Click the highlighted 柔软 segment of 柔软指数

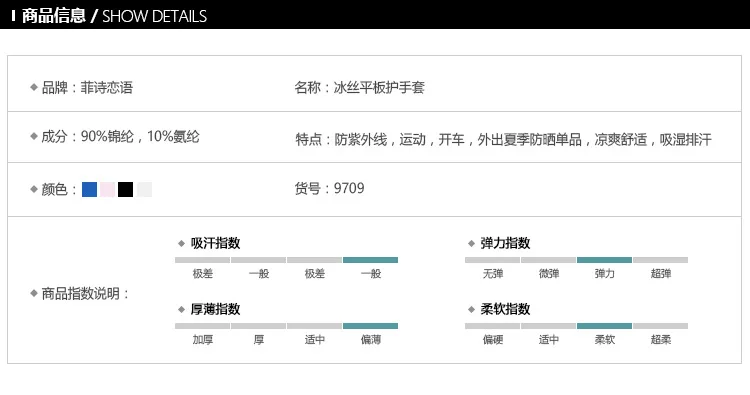605,326
